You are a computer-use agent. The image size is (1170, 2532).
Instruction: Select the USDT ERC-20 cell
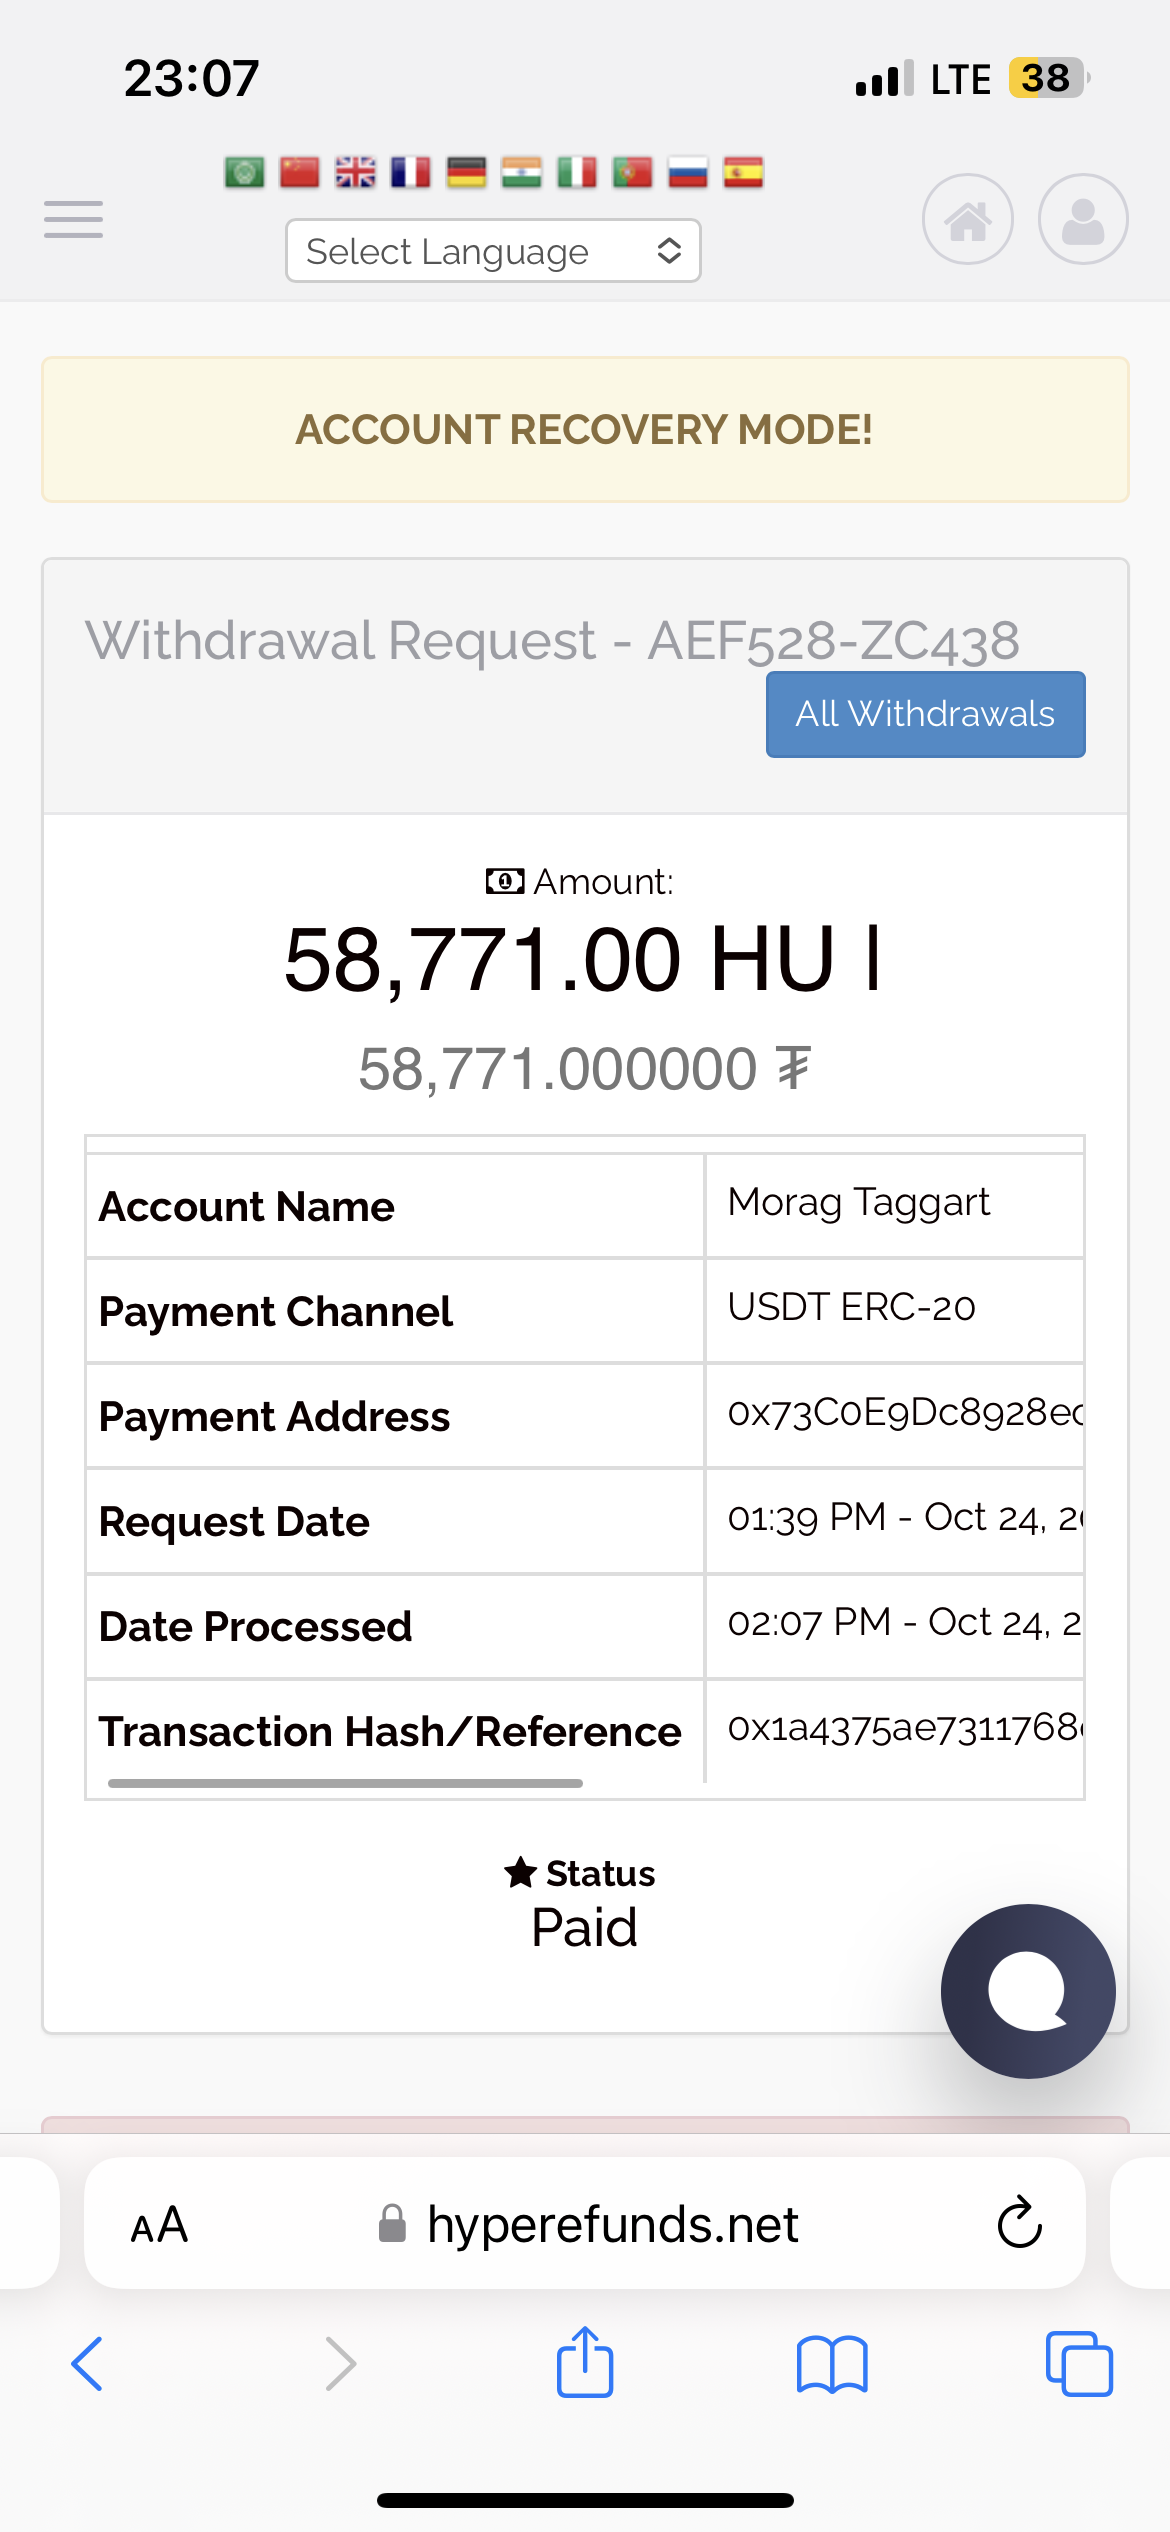894,1310
